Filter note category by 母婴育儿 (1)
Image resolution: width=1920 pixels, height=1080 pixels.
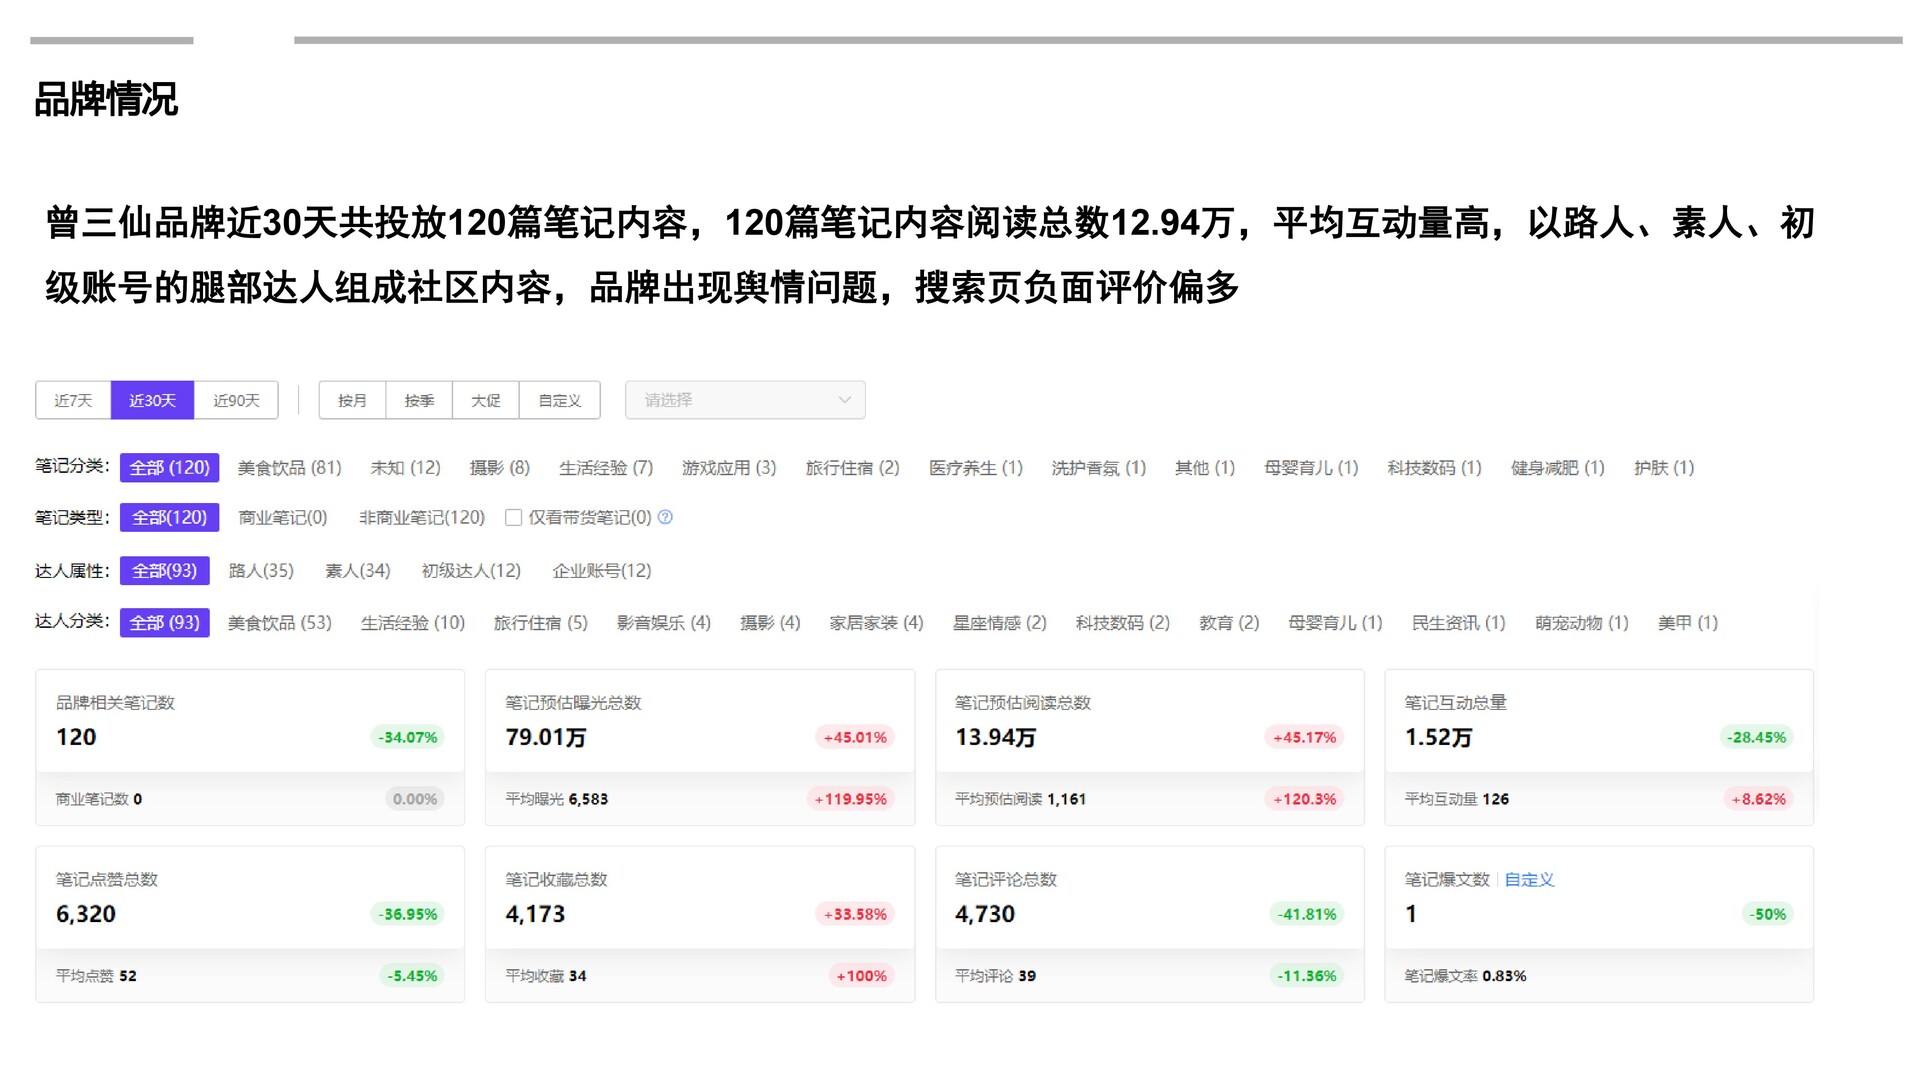[x=1310, y=468]
